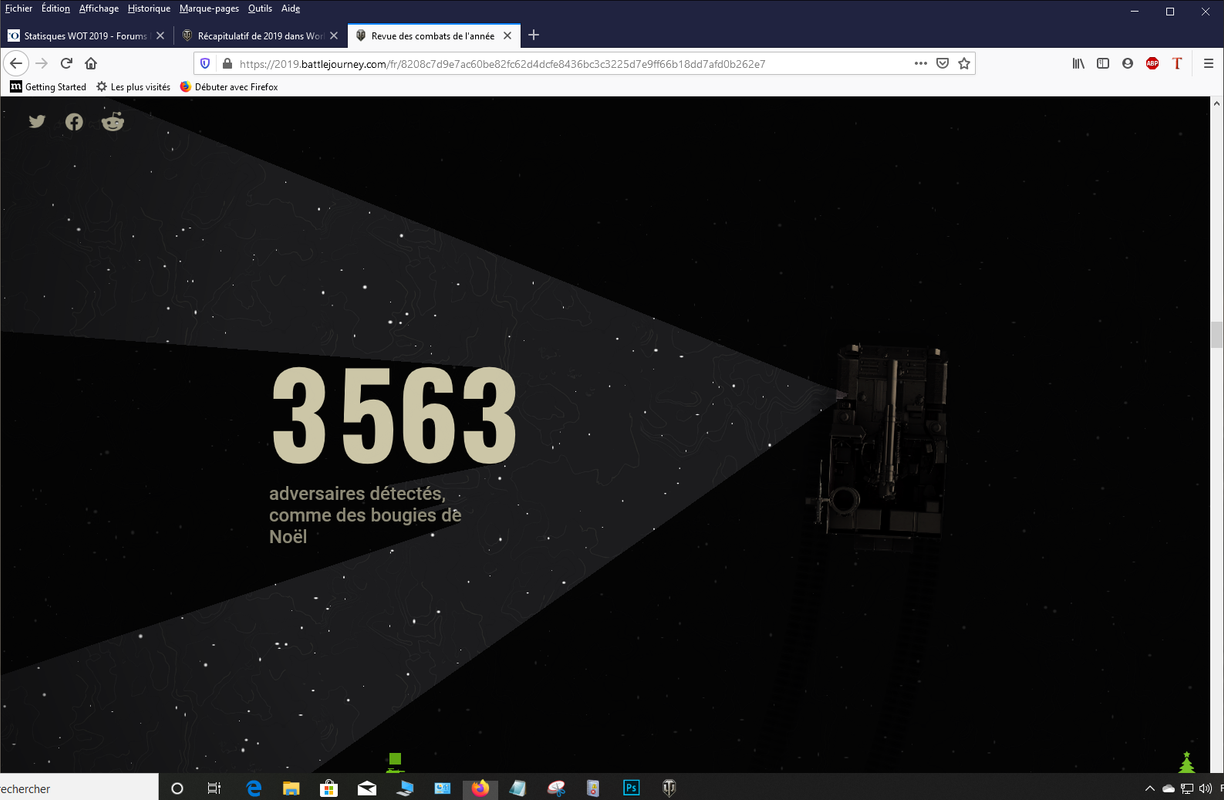This screenshot has width=1224, height=800.
Task: Open the Affichage menu
Action: pyautogui.click(x=99, y=8)
